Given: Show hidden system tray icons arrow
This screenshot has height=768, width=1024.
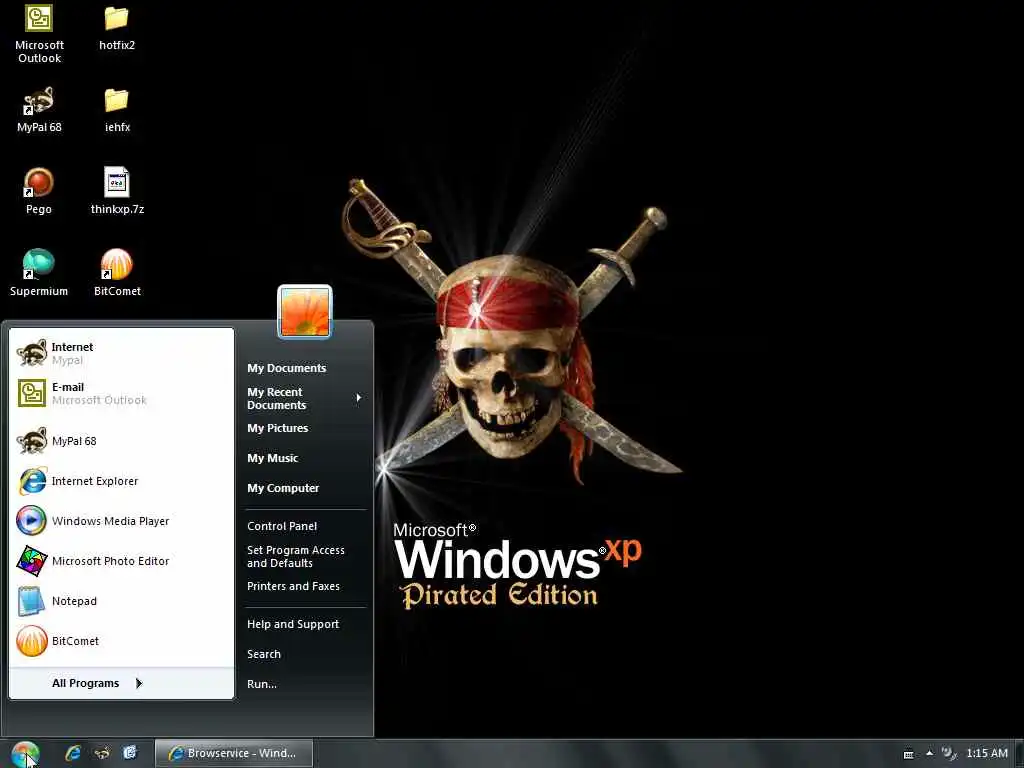Looking at the screenshot, I should tap(929, 753).
